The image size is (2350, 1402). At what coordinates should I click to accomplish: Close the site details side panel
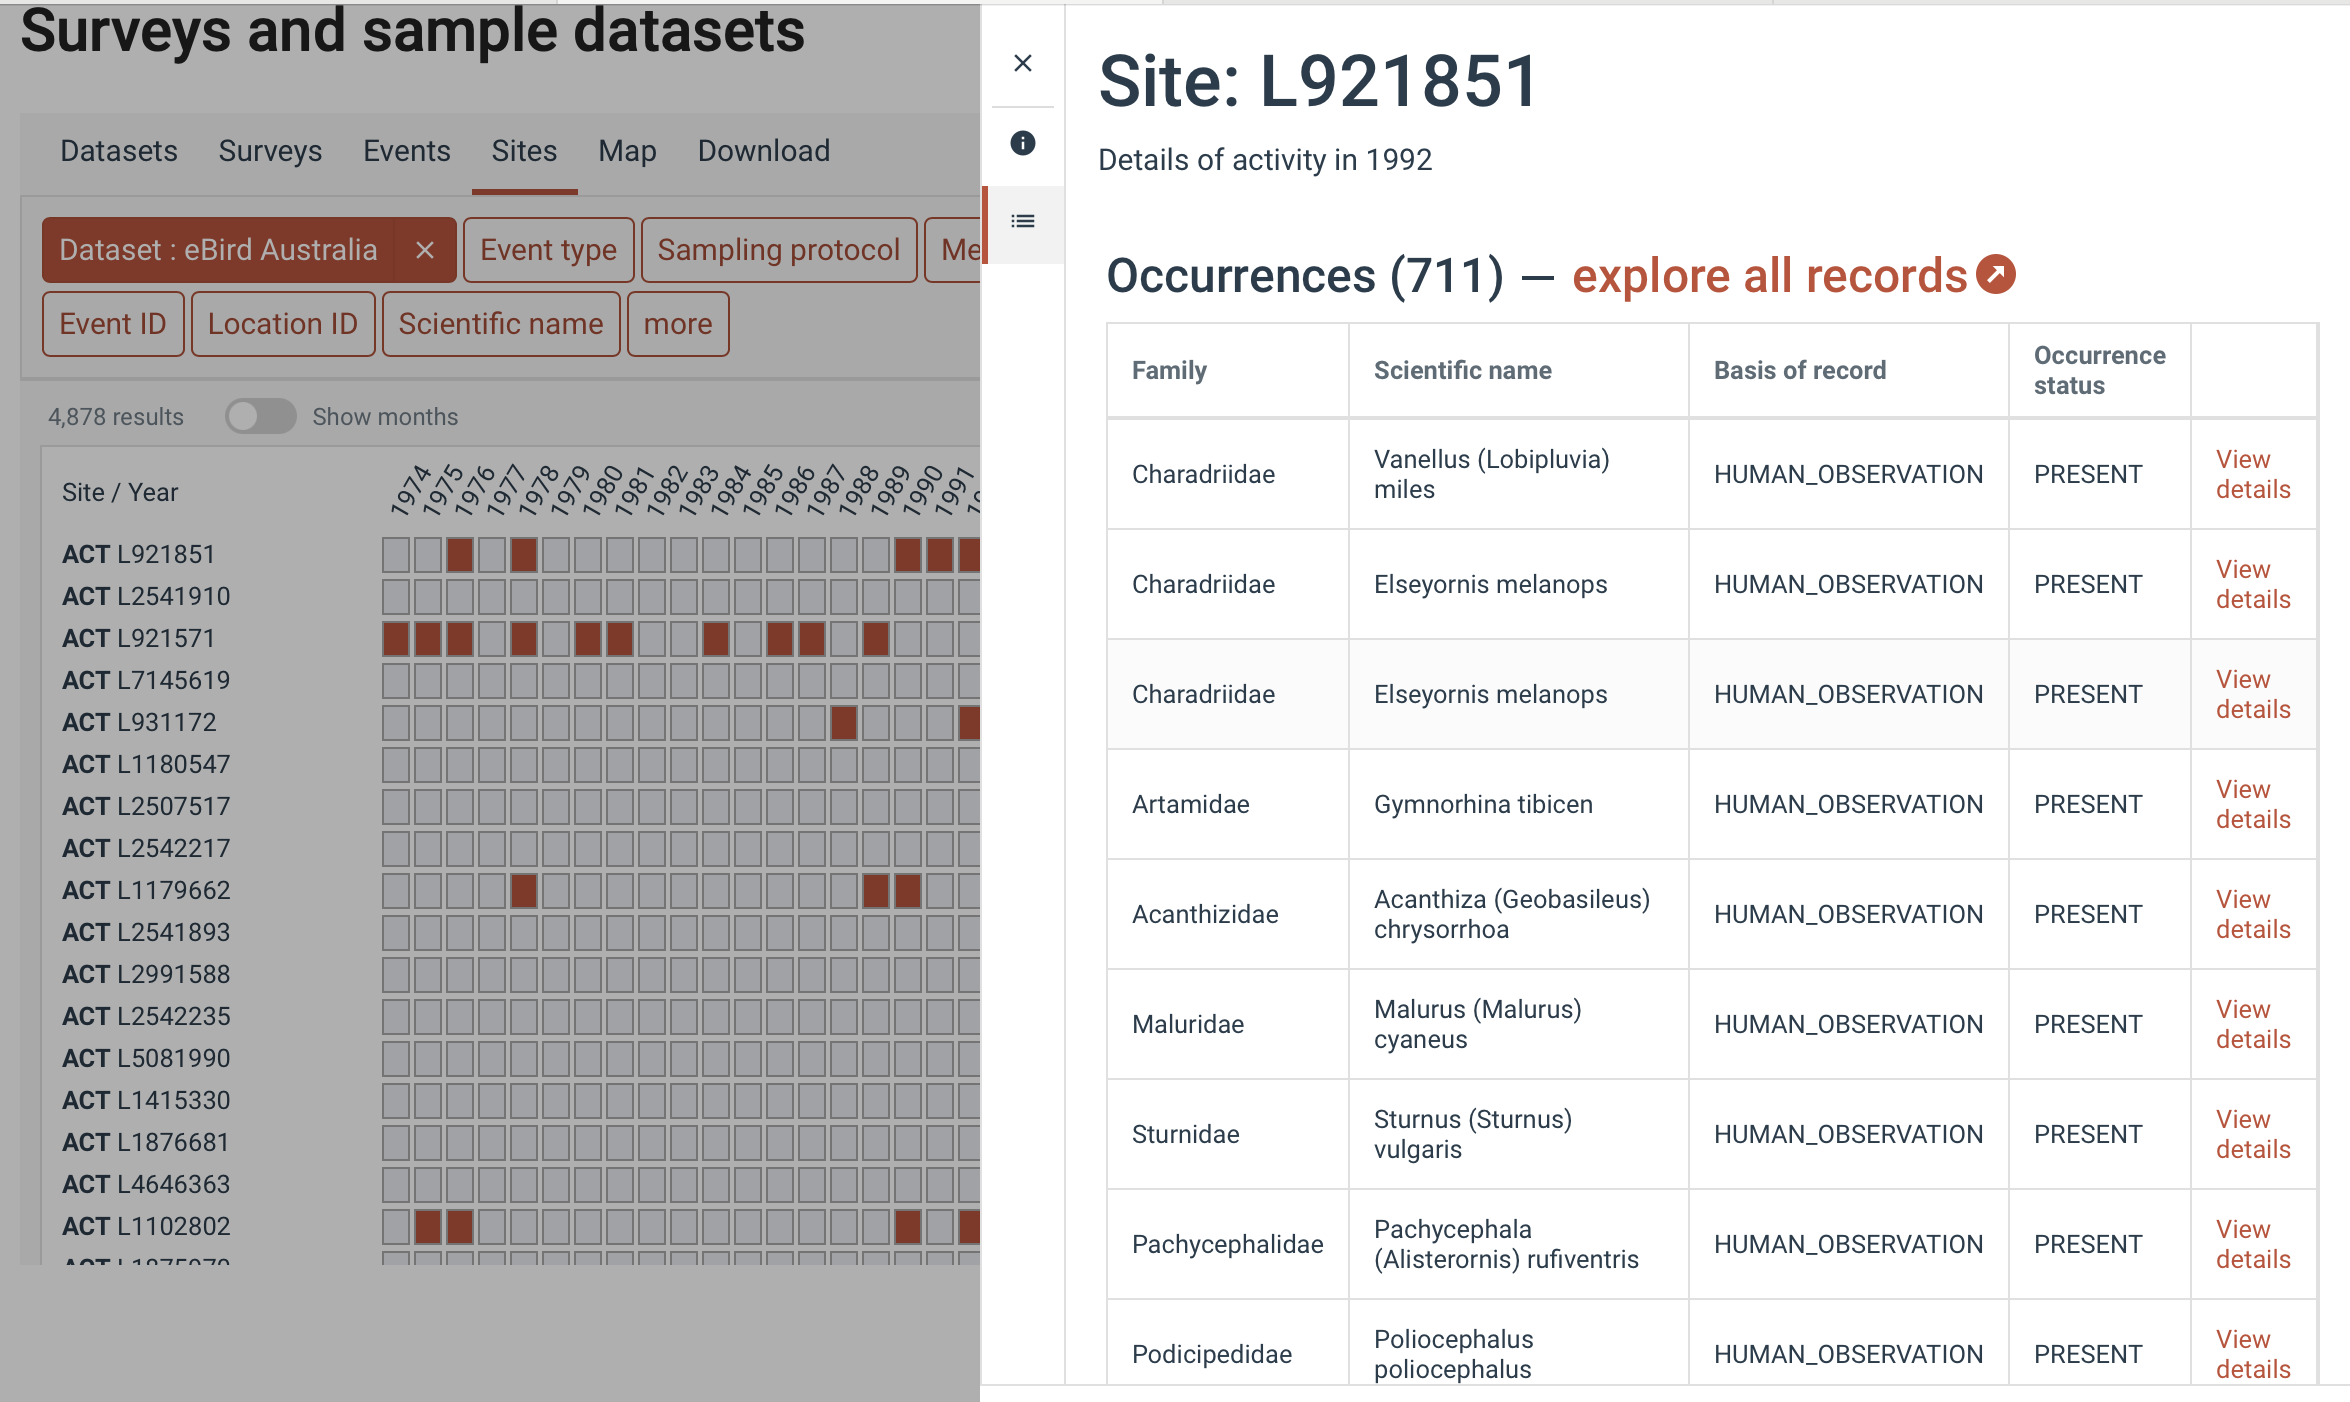pos(1022,64)
